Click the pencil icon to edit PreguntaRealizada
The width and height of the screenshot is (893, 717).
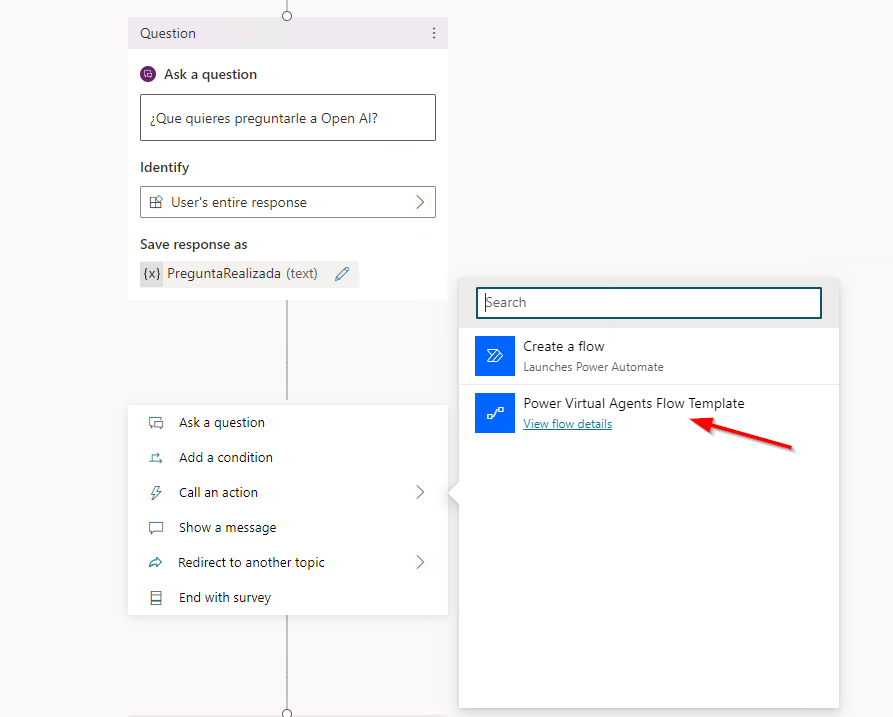[342, 274]
